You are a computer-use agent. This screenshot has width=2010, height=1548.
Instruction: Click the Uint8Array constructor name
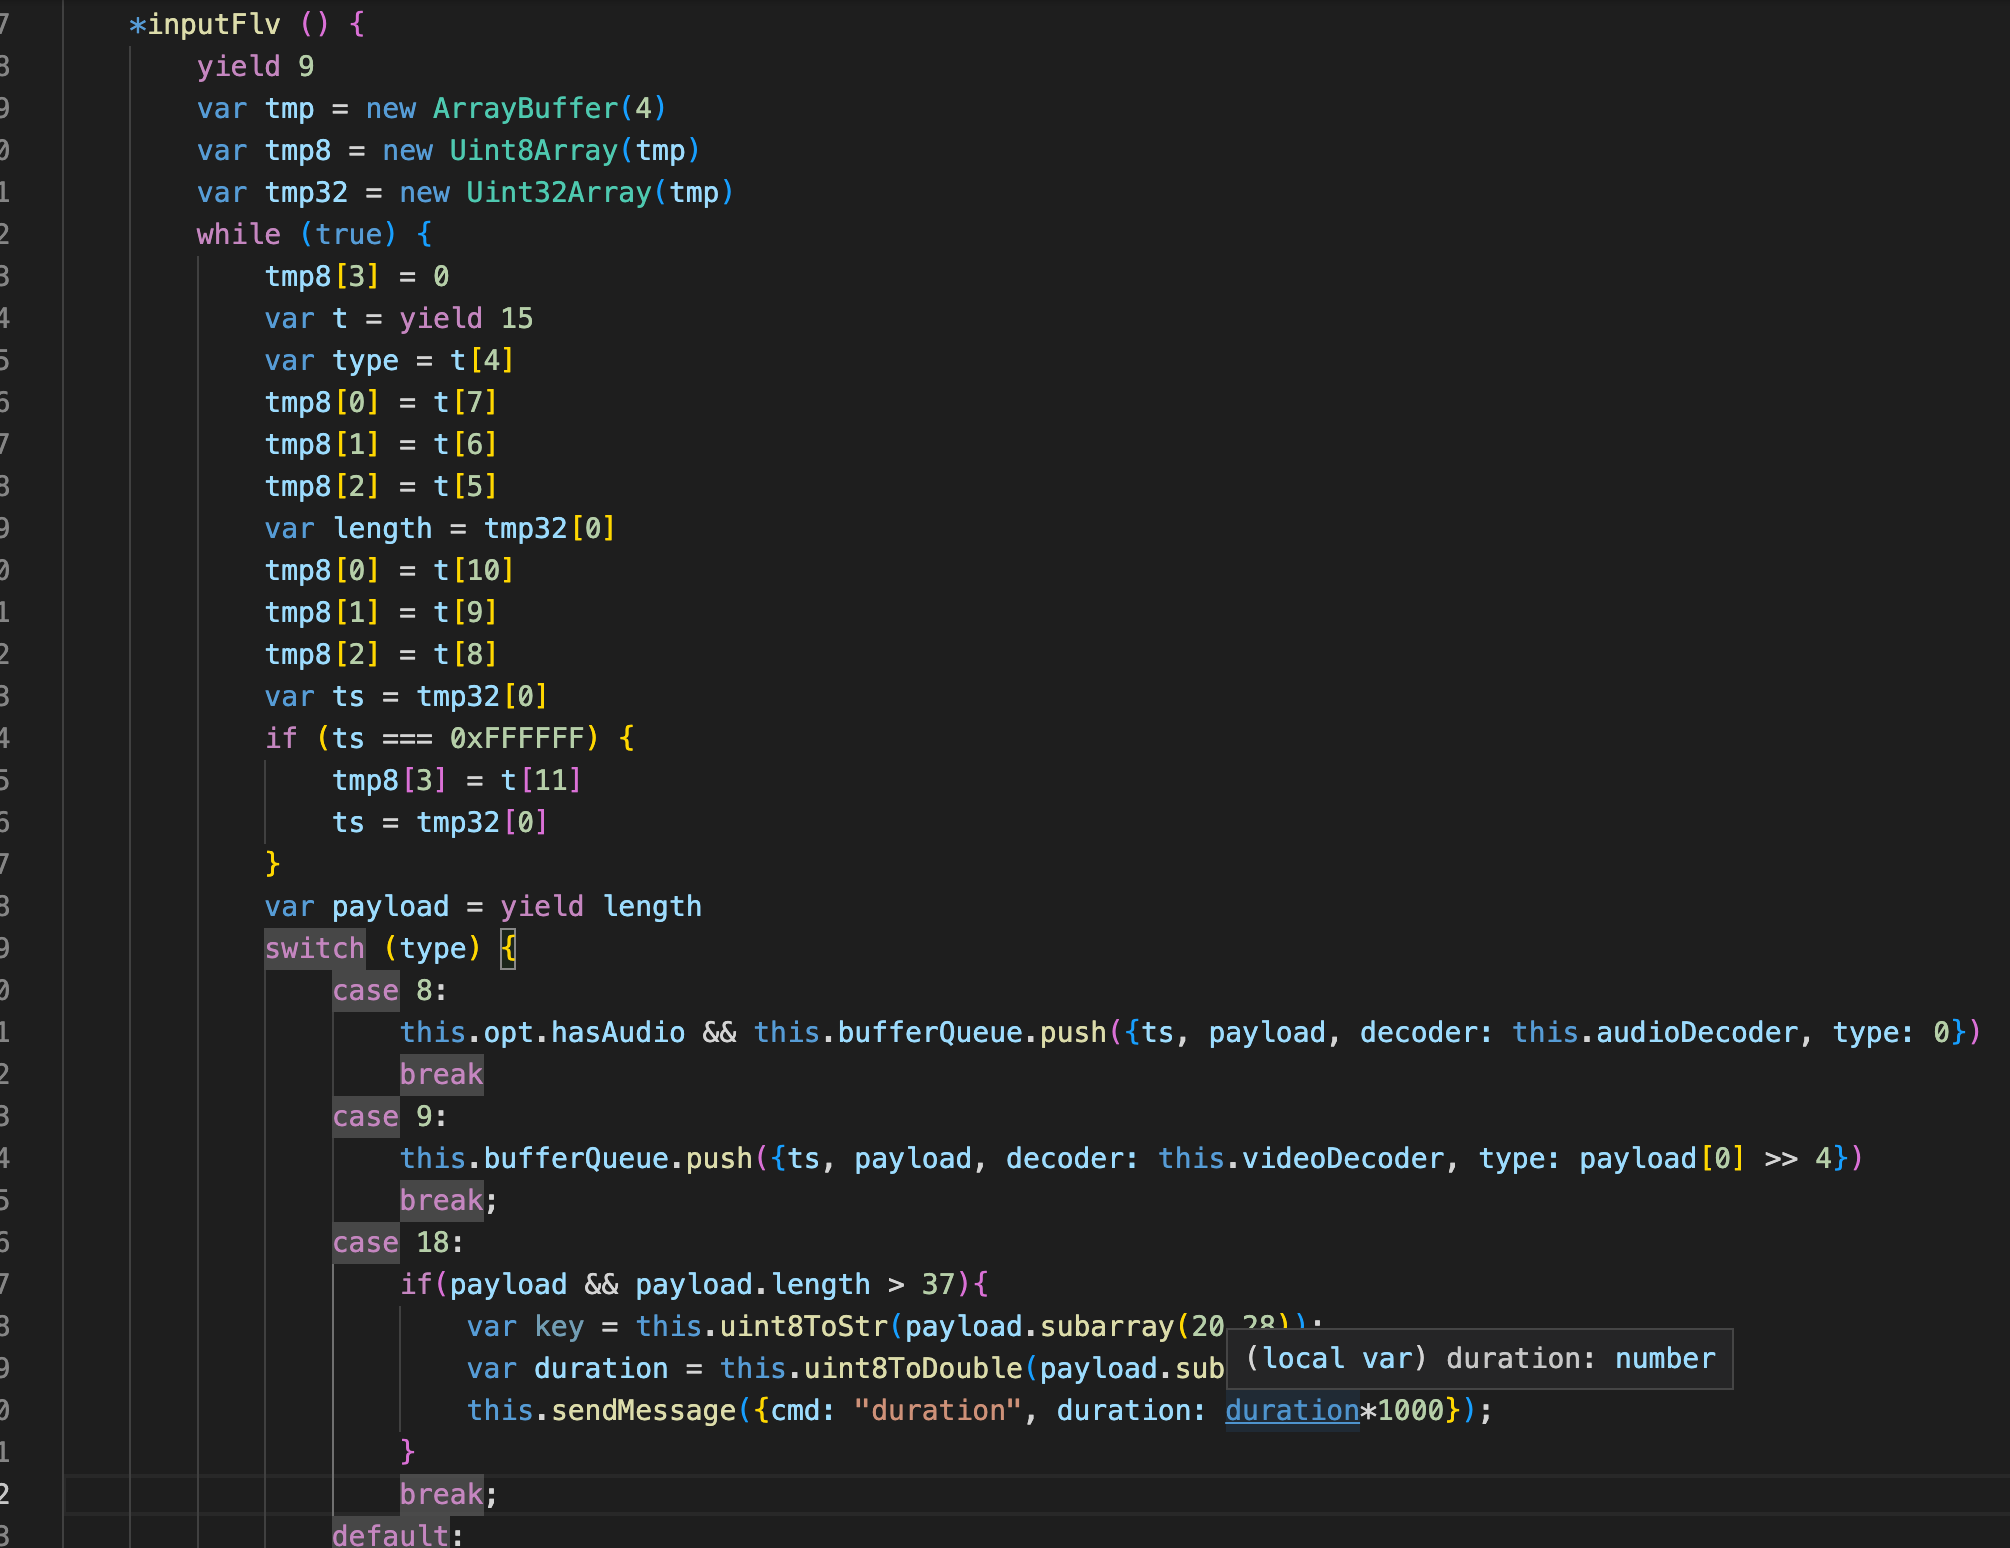point(533,150)
